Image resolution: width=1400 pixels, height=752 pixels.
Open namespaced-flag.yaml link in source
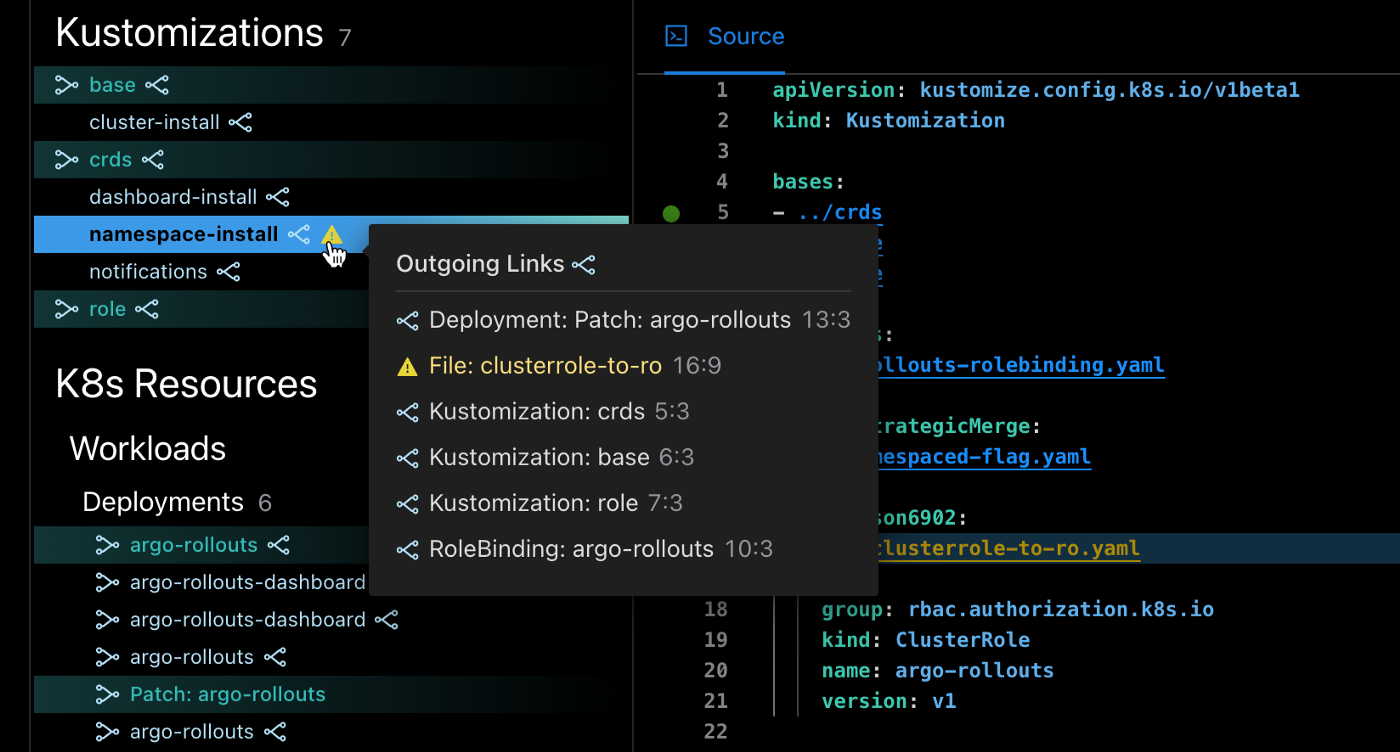click(x=984, y=457)
